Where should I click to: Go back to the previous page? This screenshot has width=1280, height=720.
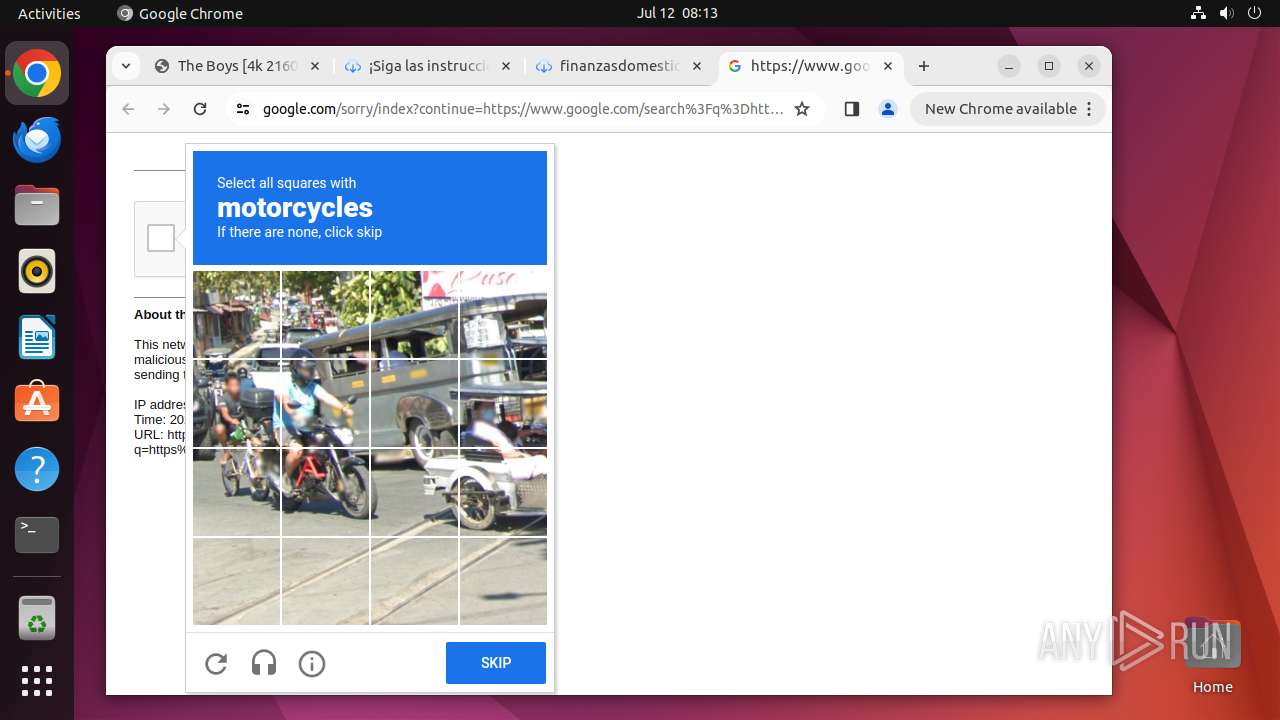128,109
